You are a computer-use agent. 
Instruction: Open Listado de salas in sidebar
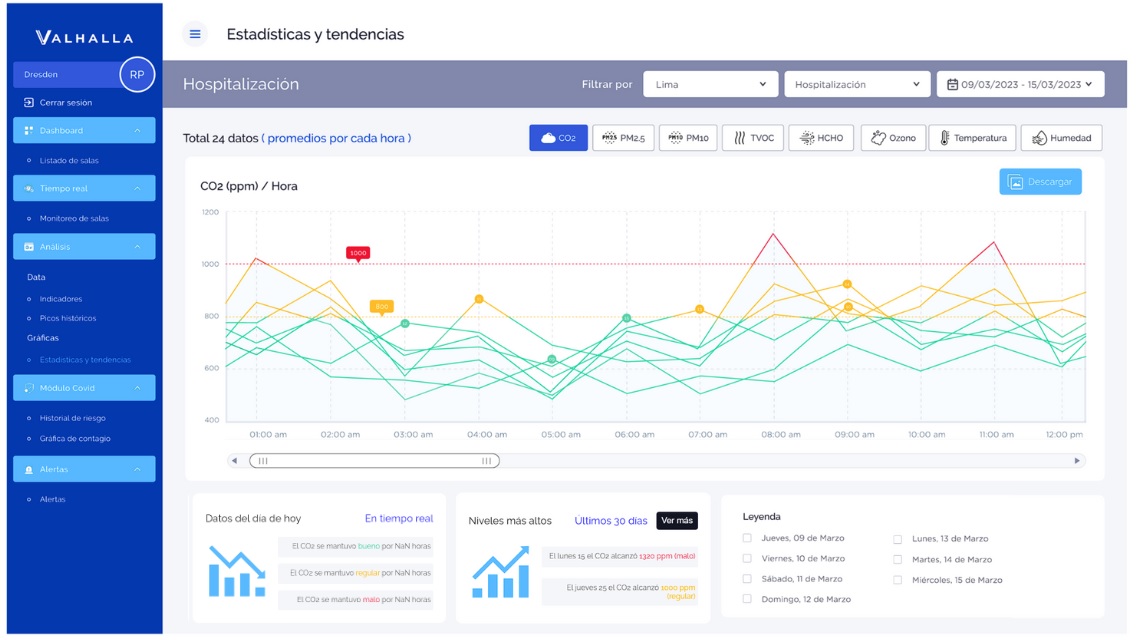click(69, 160)
